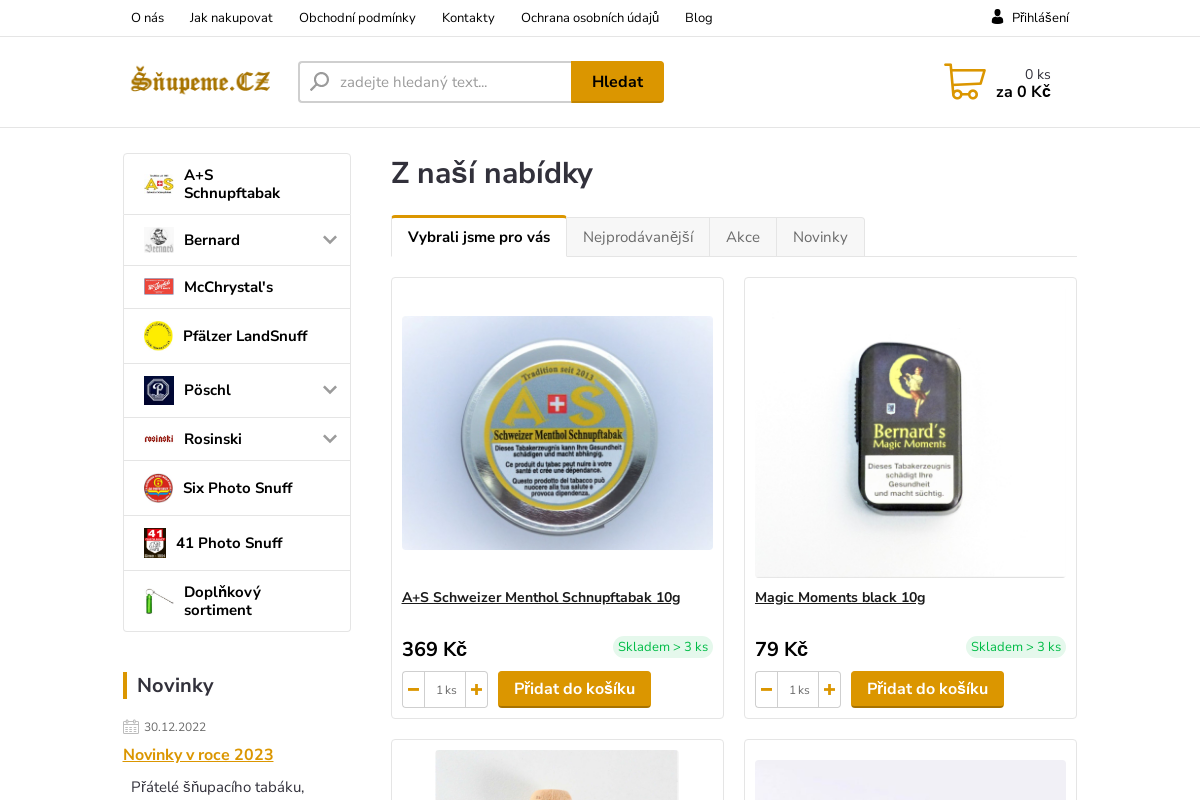Expand the Bernard category chevron
The width and height of the screenshot is (1200, 800).
330,240
